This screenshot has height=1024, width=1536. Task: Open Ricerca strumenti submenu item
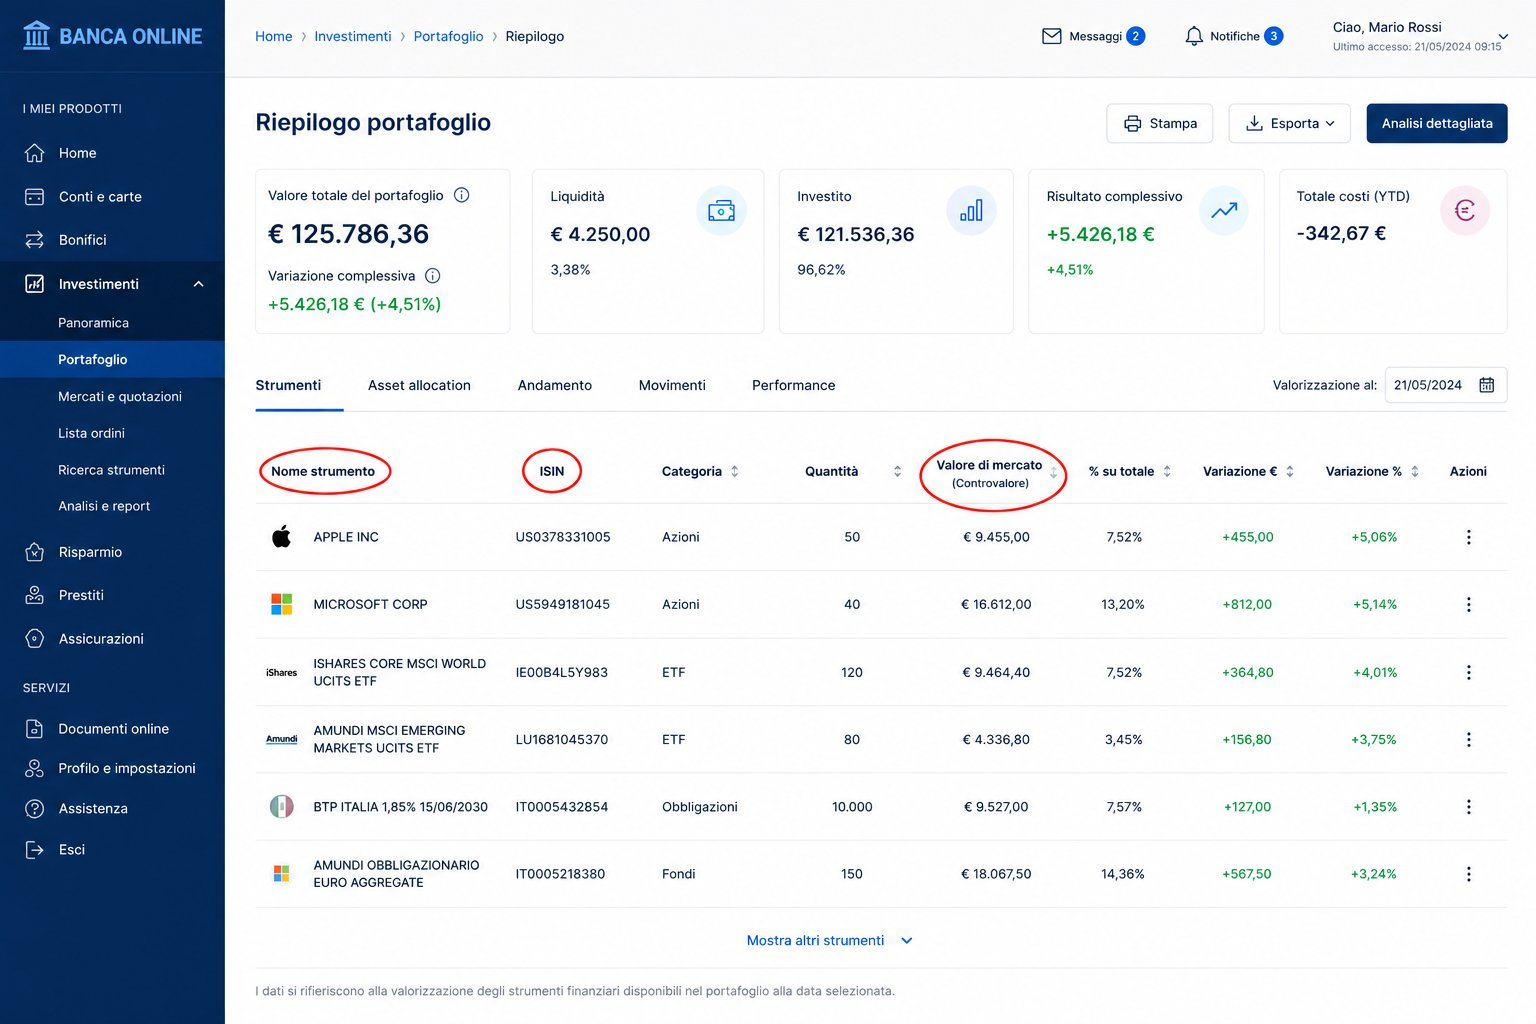(x=112, y=470)
